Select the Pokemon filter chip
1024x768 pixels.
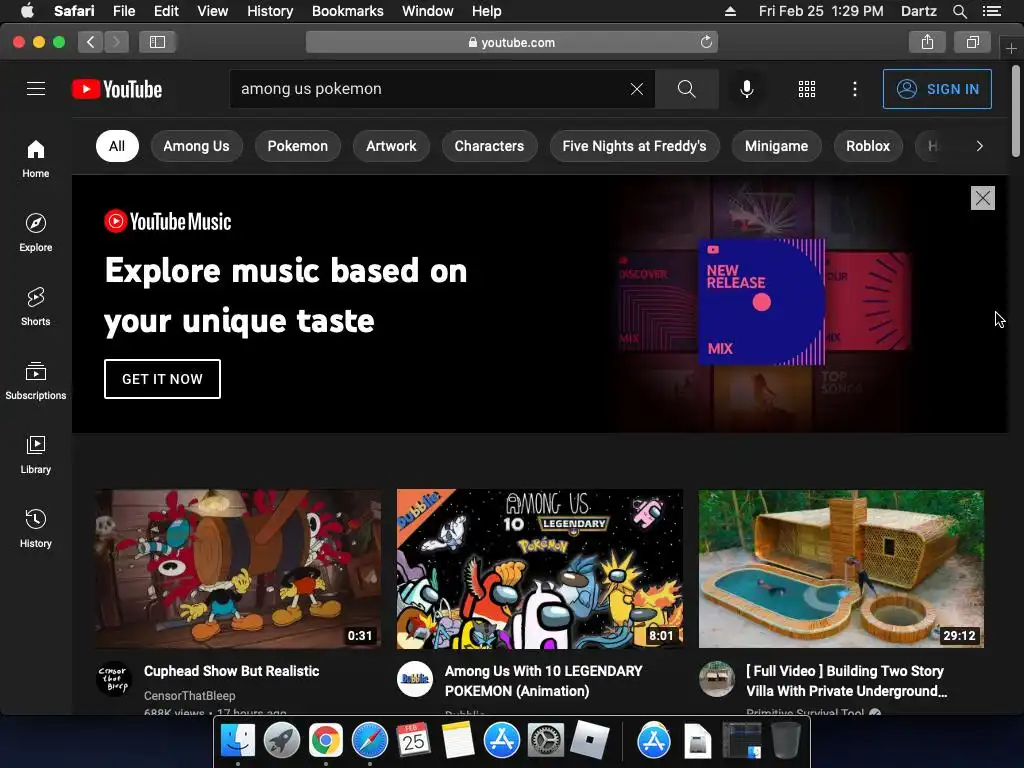point(298,146)
